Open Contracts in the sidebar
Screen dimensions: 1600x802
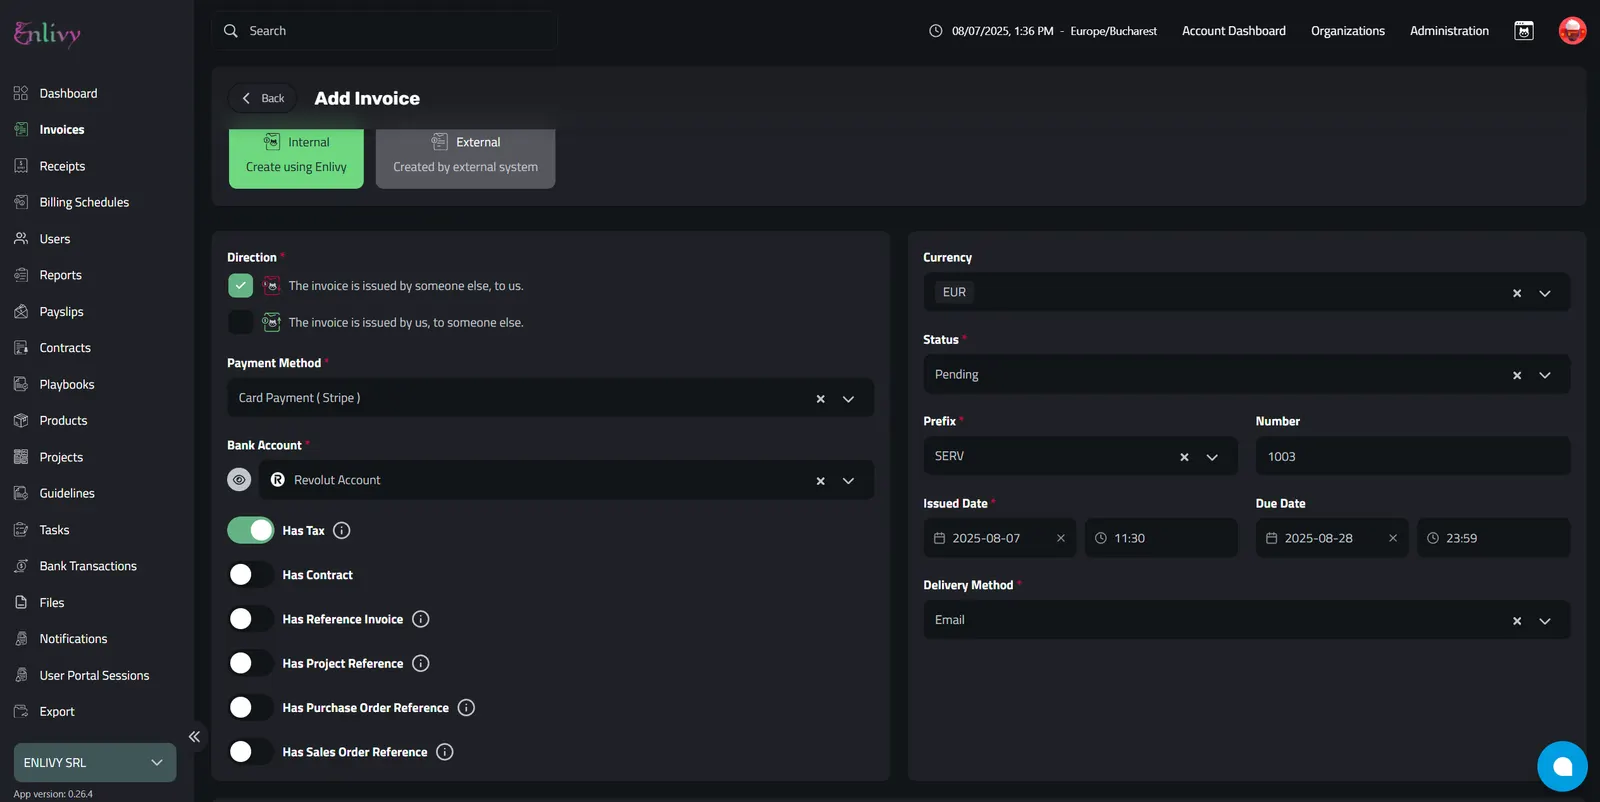click(65, 348)
